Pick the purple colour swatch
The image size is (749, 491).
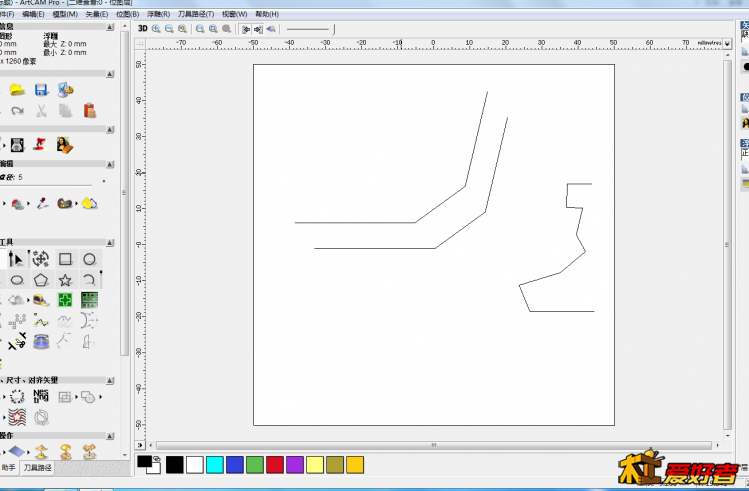point(295,465)
